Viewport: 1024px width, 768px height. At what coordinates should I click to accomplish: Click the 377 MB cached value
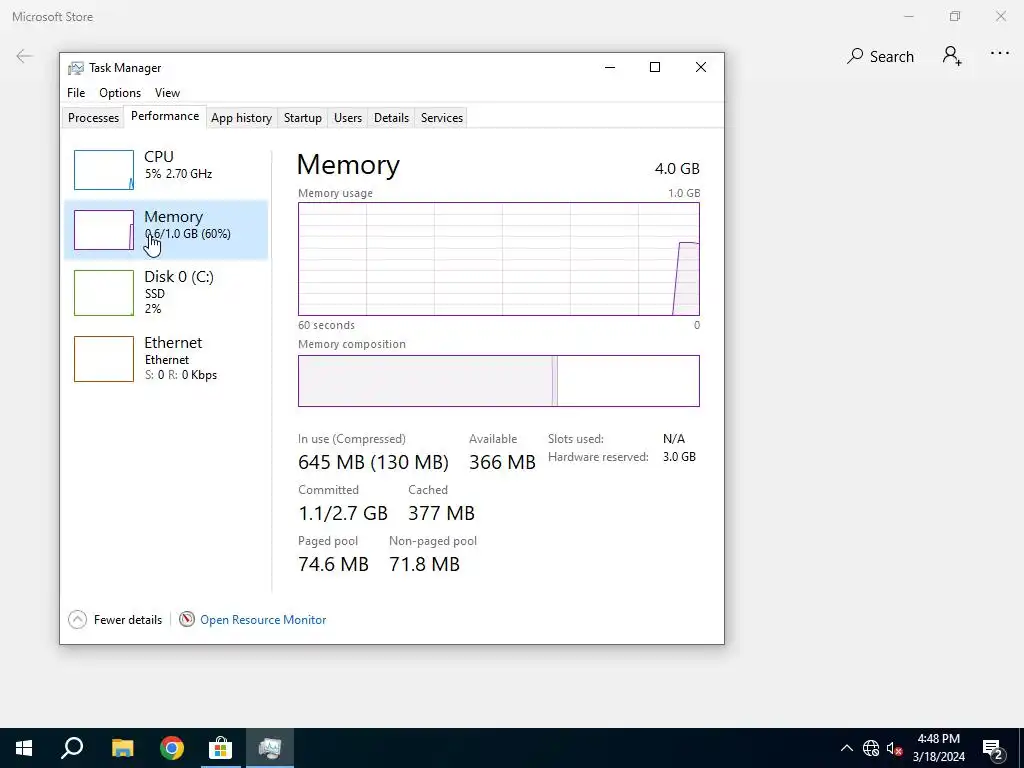(x=441, y=513)
